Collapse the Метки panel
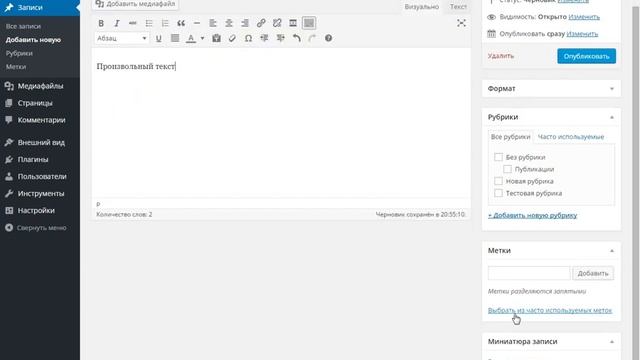This screenshot has height=360, width=640. point(612,251)
